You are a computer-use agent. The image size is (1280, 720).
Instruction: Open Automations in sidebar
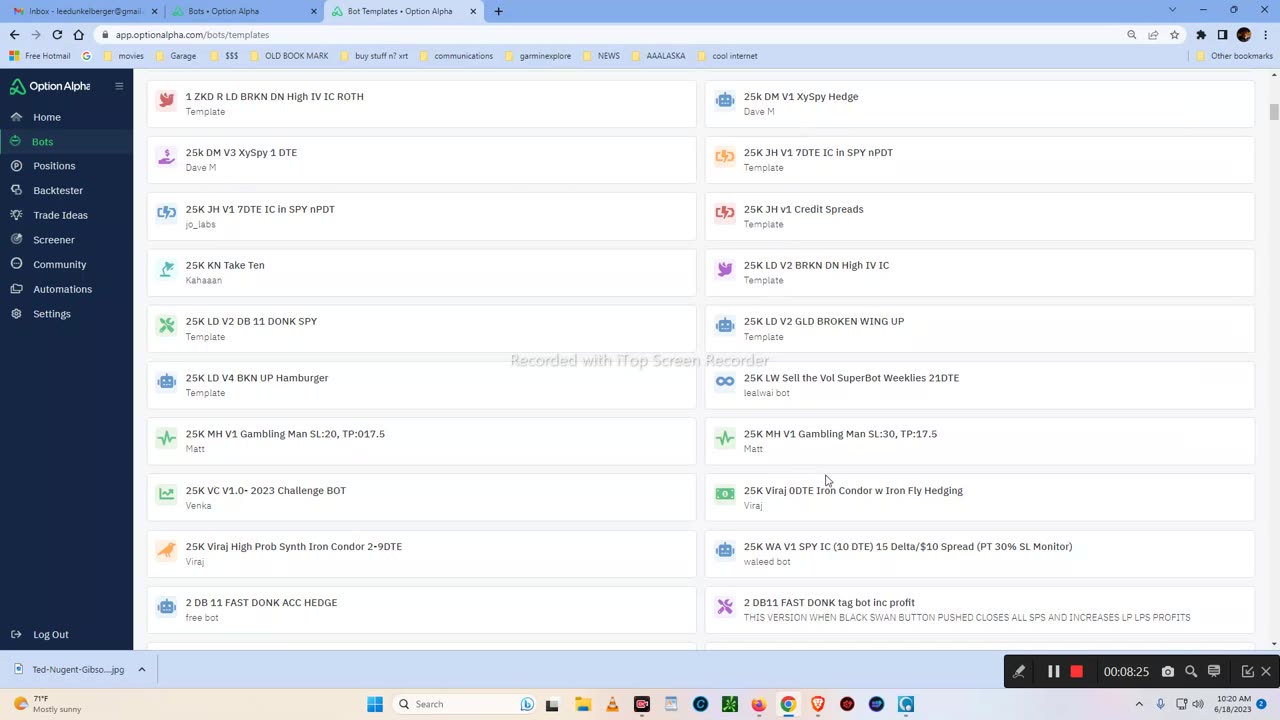(x=62, y=289)
